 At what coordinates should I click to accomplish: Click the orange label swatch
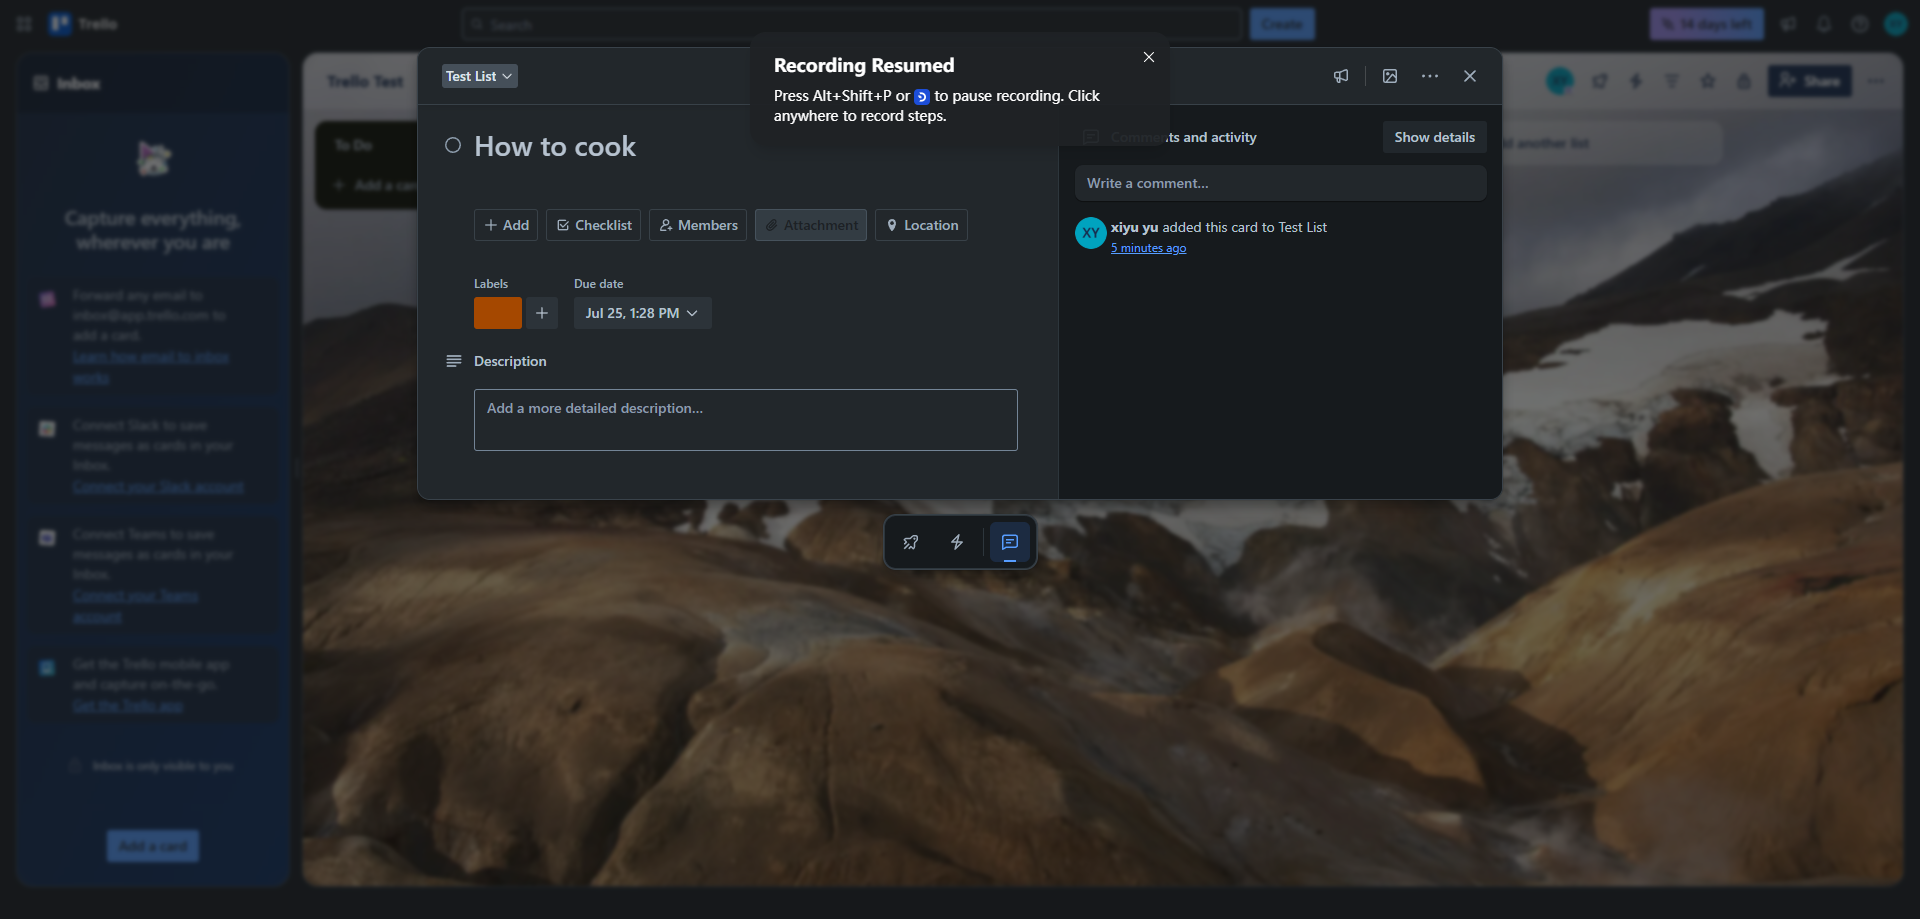click(x=498, y=313)
